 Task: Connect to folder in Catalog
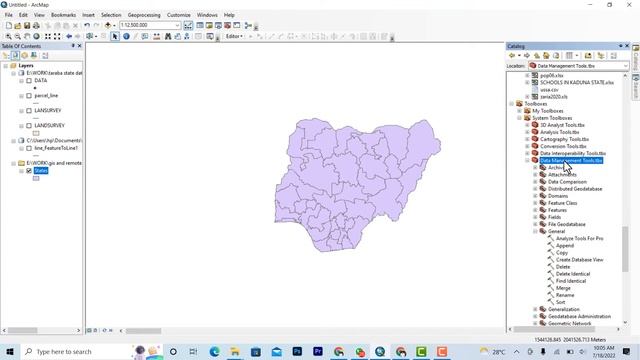(588, 56)
